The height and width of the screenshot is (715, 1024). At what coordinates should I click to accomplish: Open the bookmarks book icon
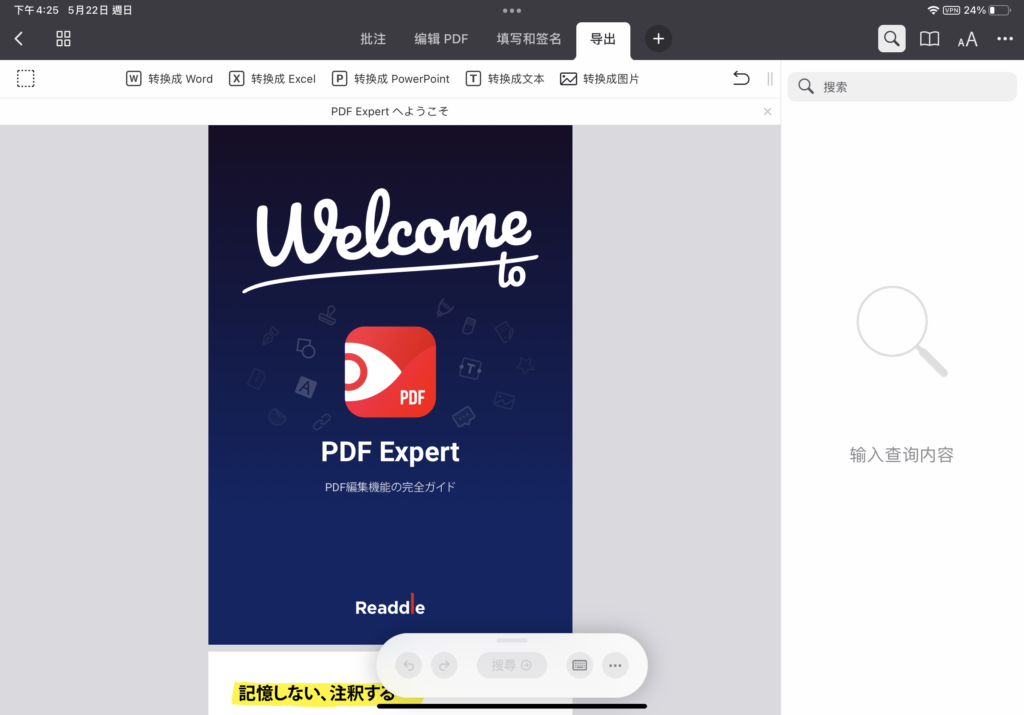tap(929, 39)
